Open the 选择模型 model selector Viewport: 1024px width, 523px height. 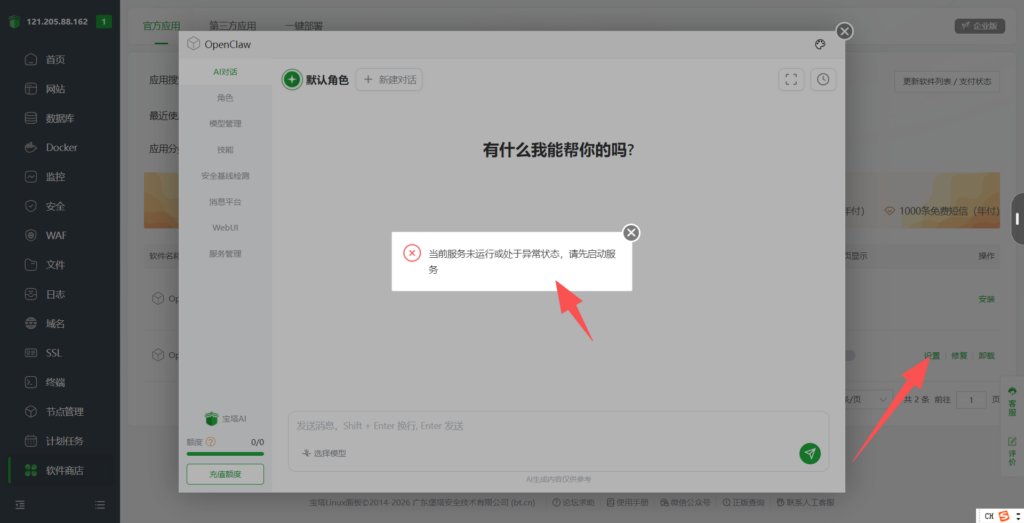point(324,453)
